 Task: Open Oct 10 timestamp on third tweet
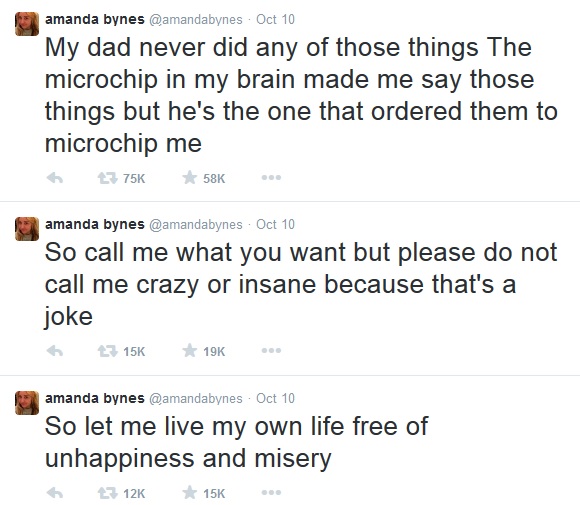[276, 398]
